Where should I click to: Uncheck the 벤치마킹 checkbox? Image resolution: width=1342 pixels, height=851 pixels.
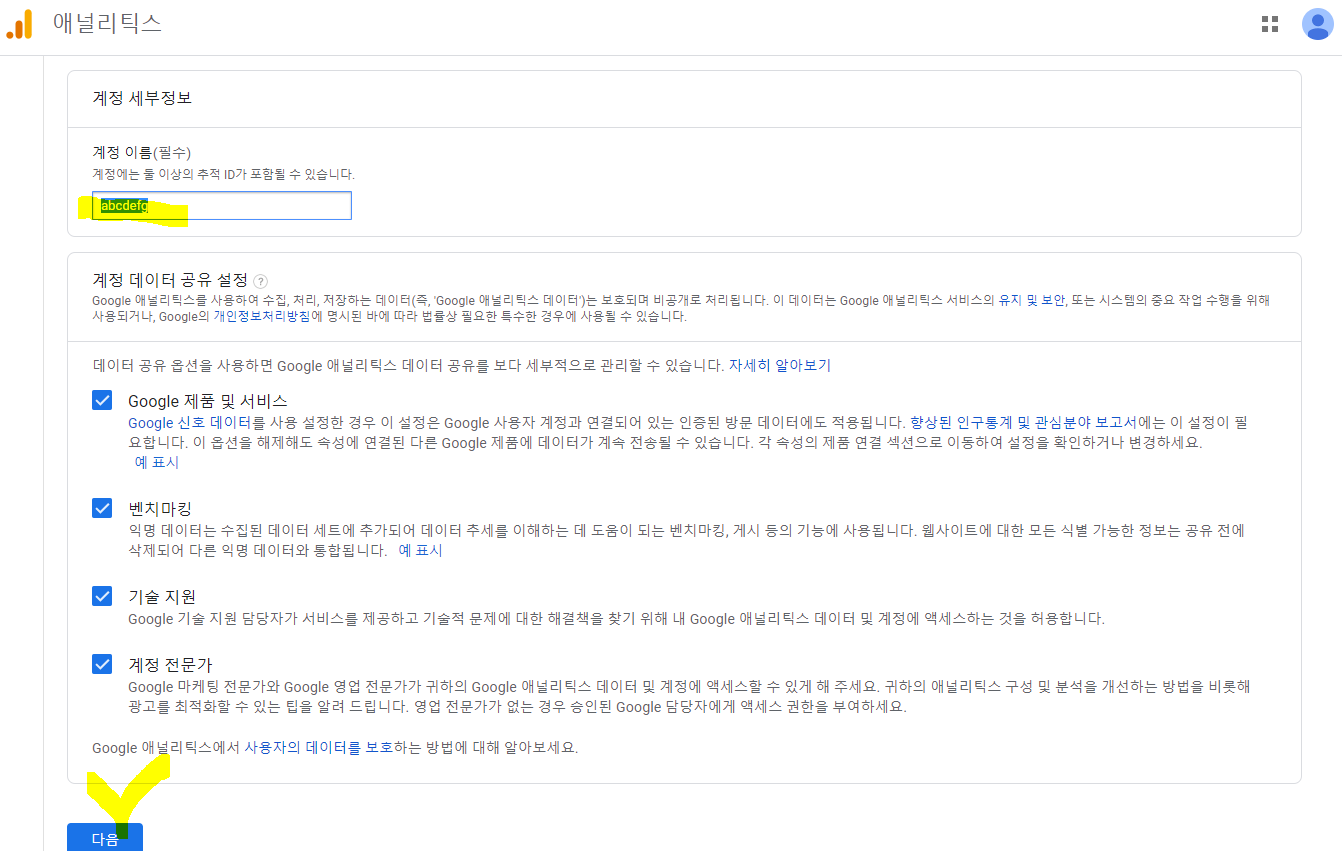click(102, 508)
